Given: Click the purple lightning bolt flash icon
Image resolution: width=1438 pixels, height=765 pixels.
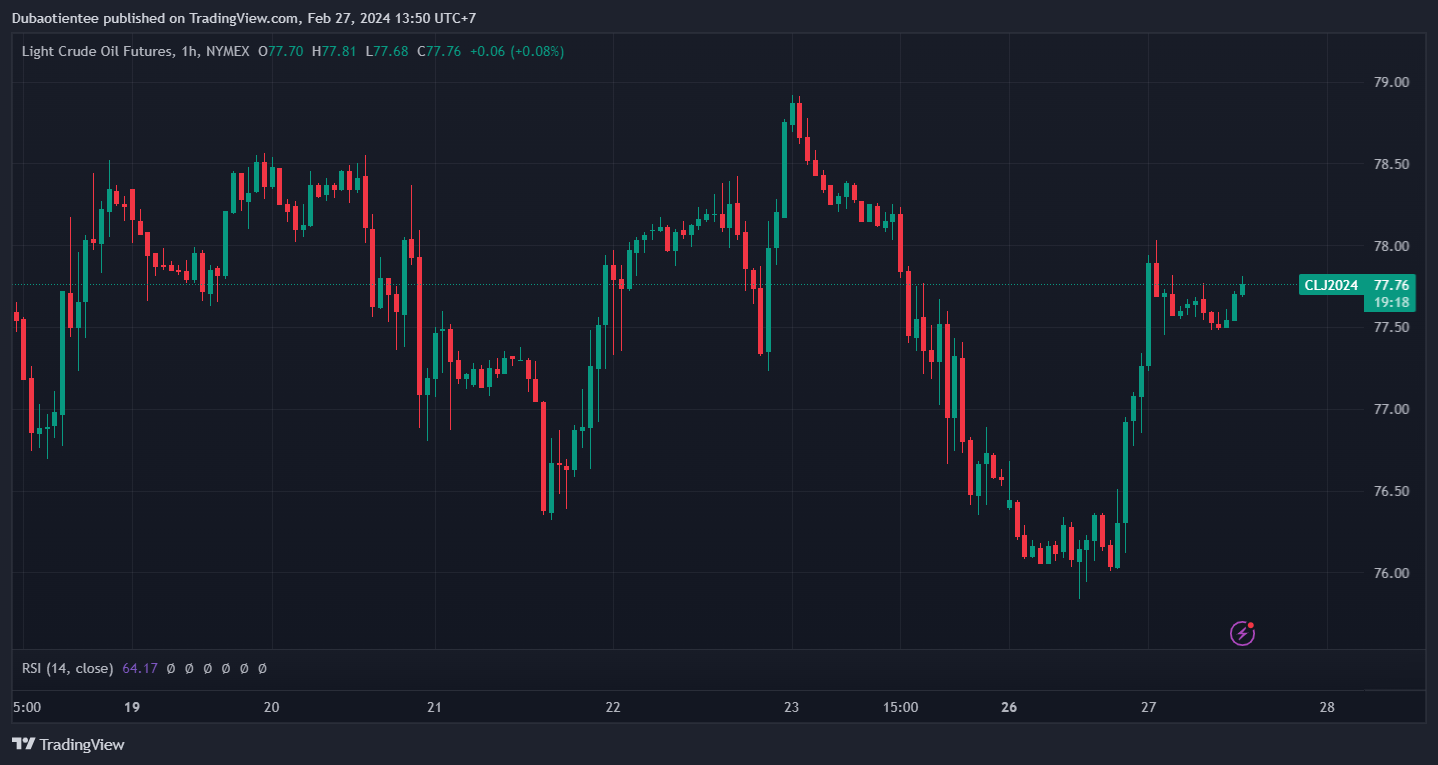Looking at the screenshot, I should (1243, 633).
